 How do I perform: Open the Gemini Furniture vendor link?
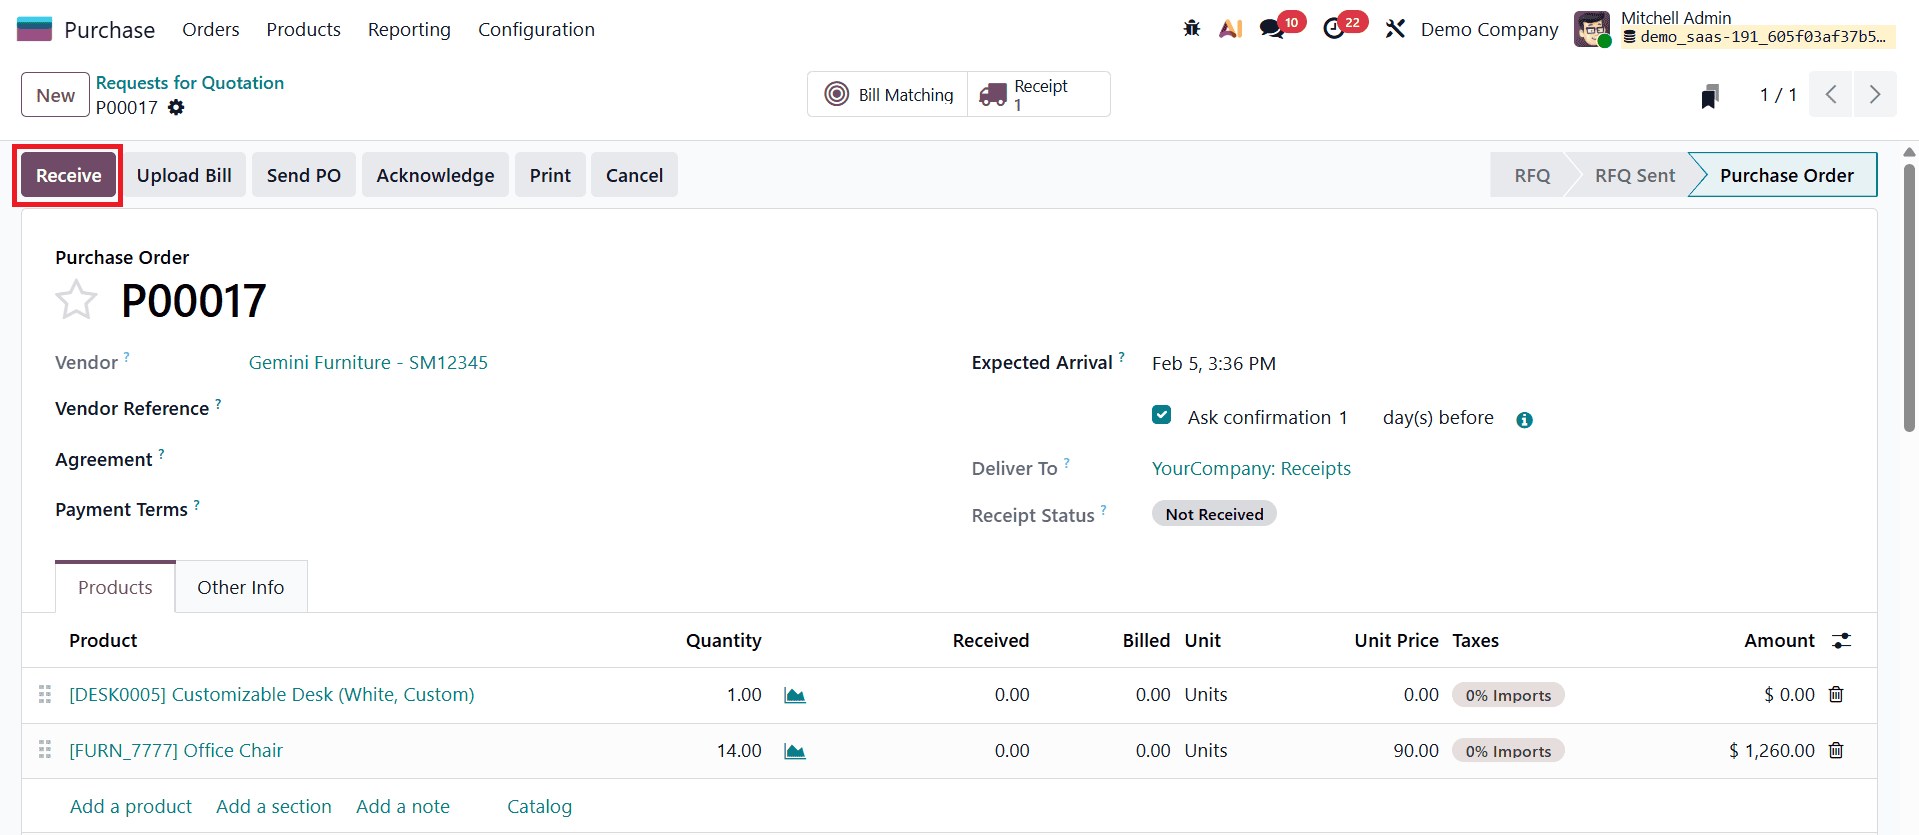tap(368, 363)
